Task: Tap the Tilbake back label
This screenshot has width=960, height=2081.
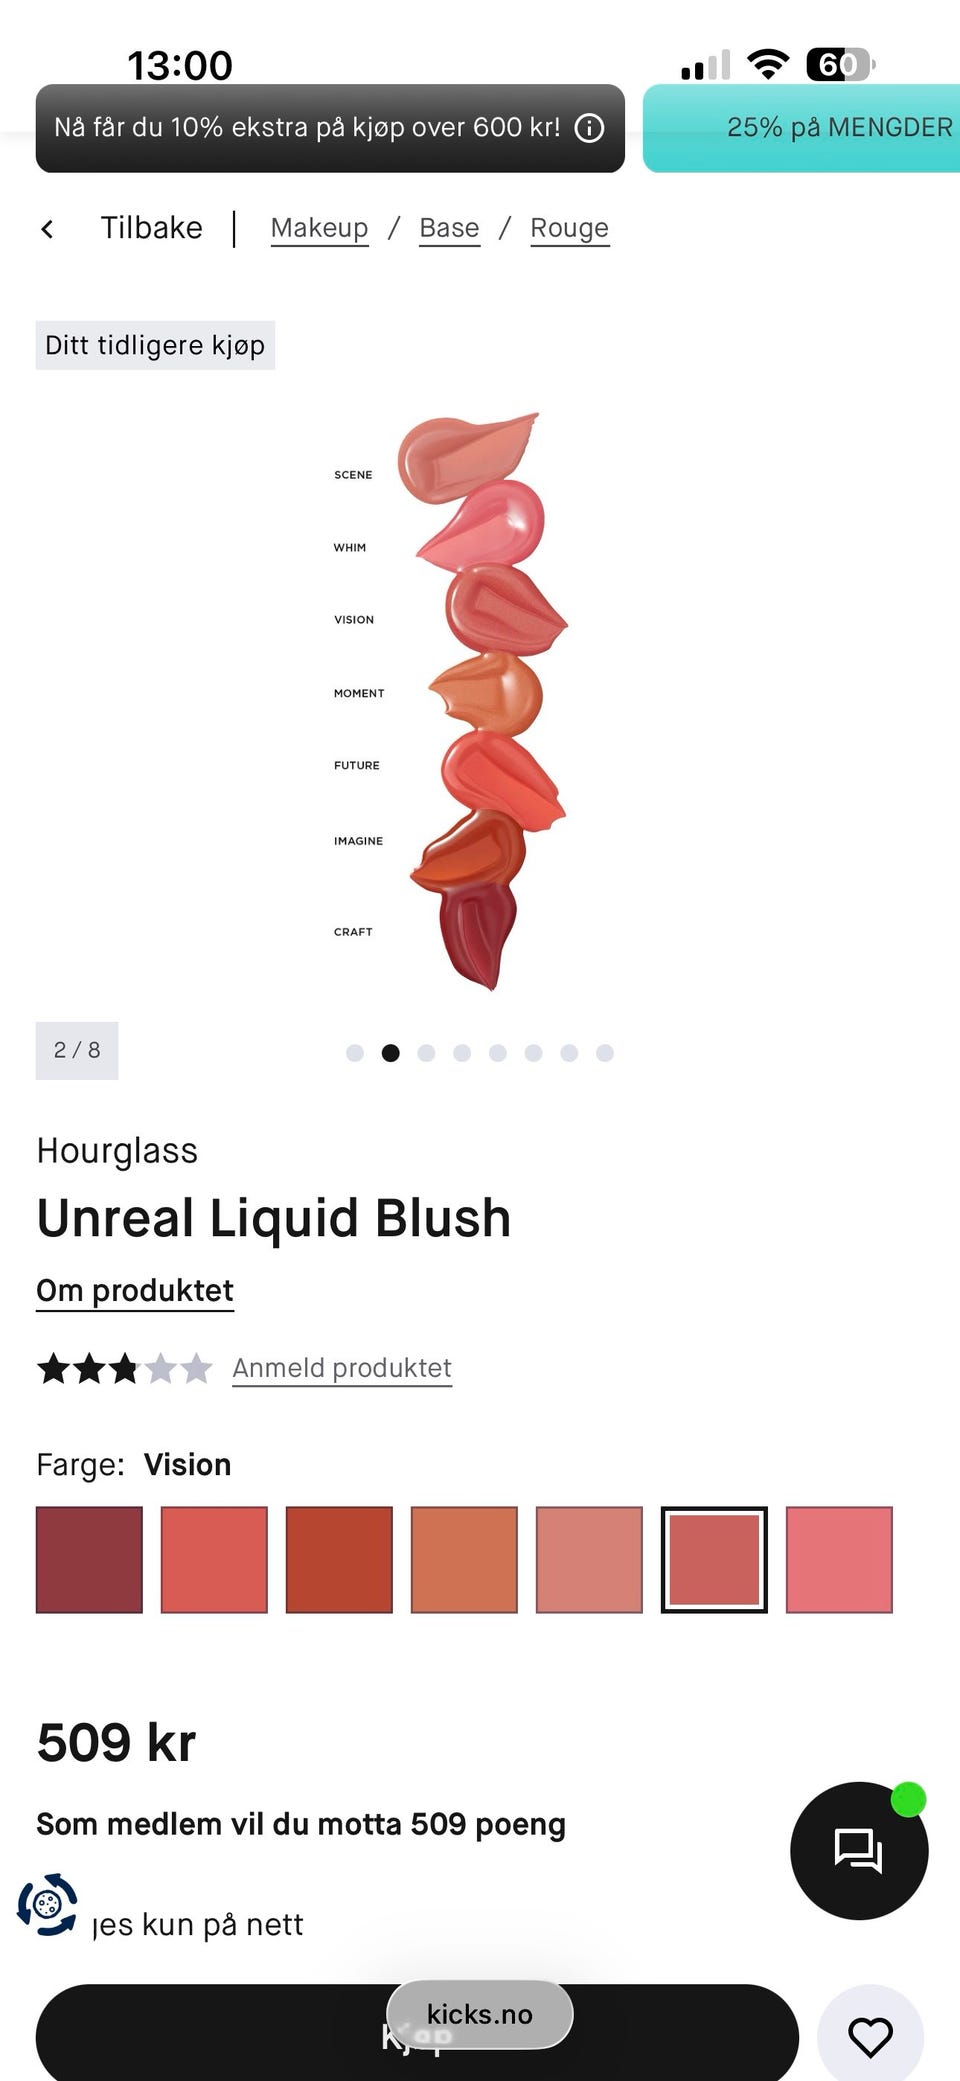Action: pyautogui.click(x=151, y=228)
